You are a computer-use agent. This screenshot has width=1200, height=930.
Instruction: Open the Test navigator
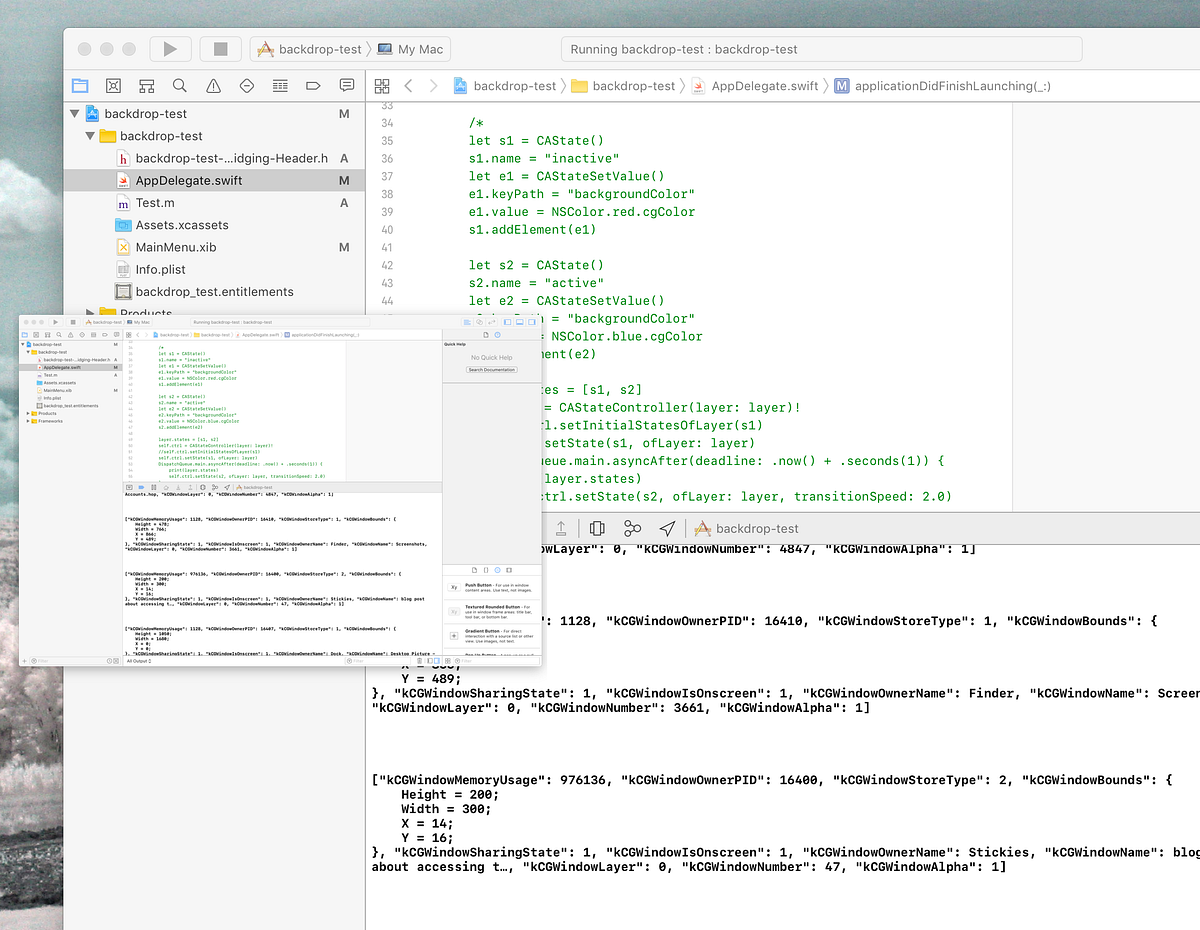pyautogui.click(x=246, y=86)
